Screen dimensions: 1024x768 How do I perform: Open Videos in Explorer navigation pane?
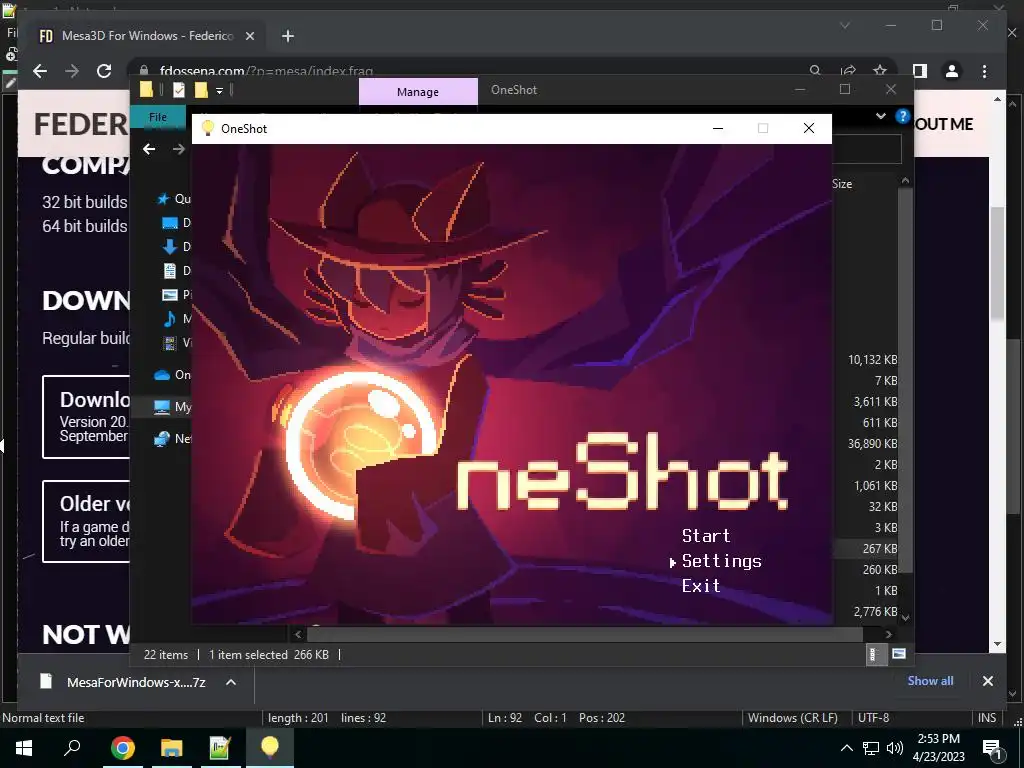(176, 342)
